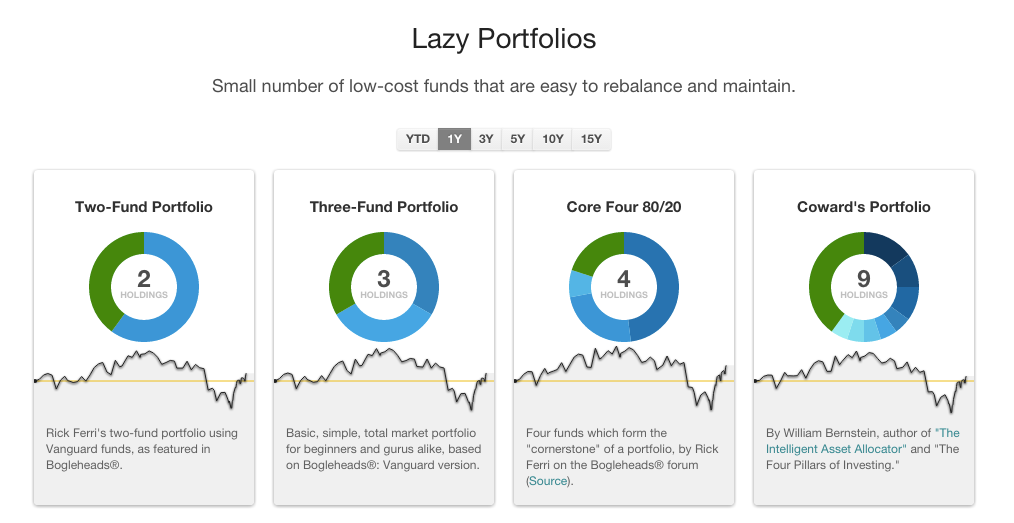The height and width of the screenshot is (523, 1014).
Task: Click the Coward's 9 holdings donut center
Action: coord(864,286)
